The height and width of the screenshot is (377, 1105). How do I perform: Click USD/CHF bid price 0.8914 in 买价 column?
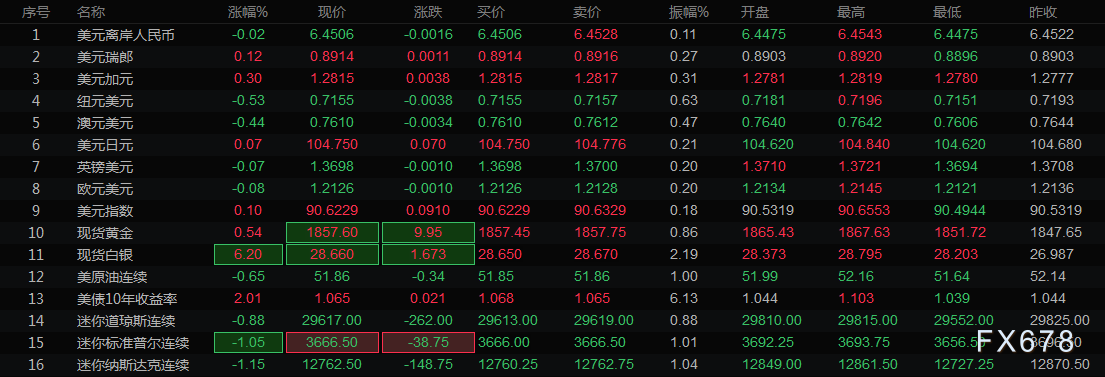pos(500,57)
